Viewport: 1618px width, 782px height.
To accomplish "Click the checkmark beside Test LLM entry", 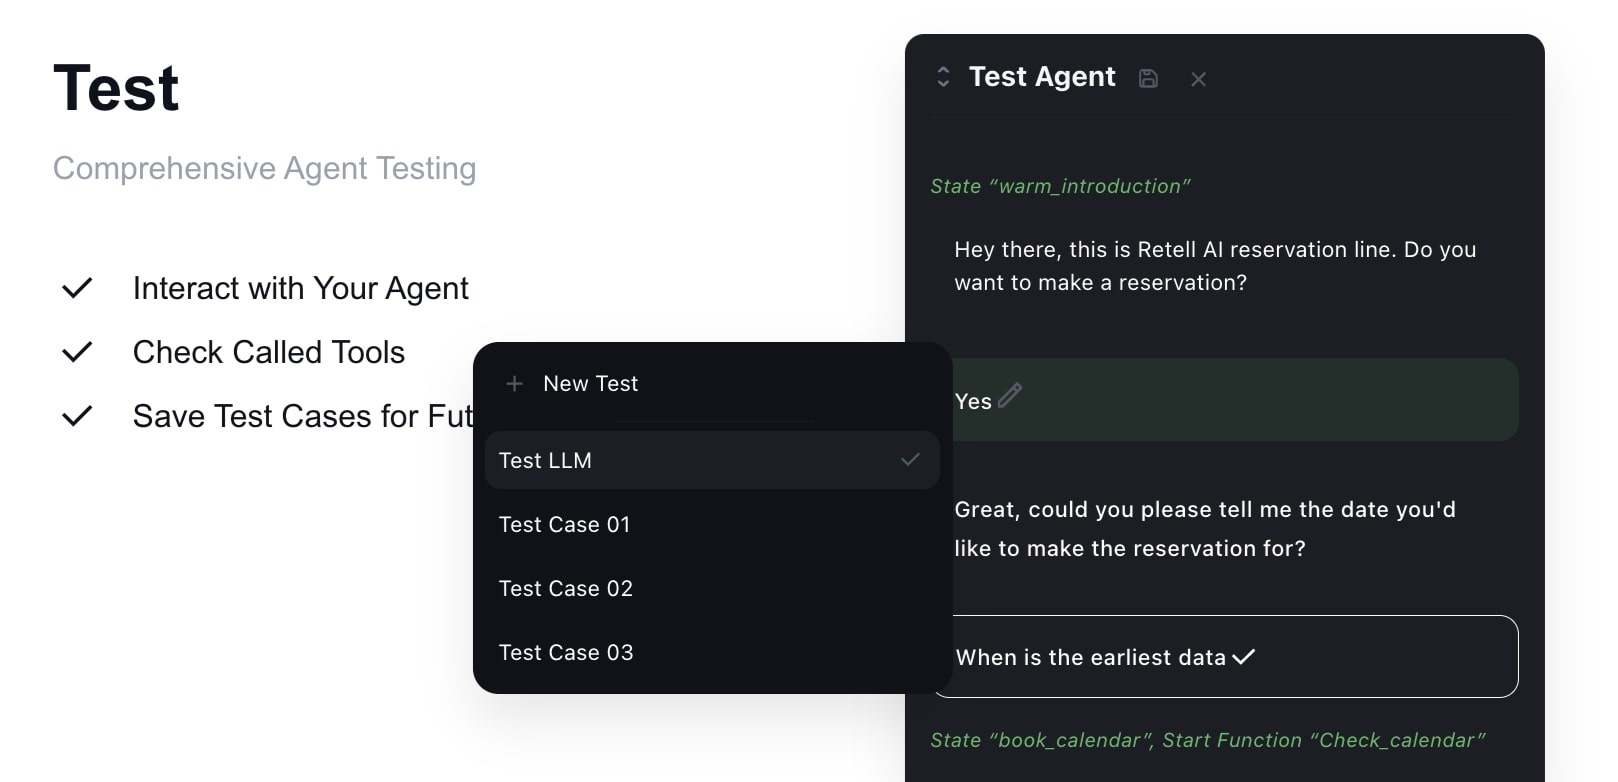I will 909,460.
